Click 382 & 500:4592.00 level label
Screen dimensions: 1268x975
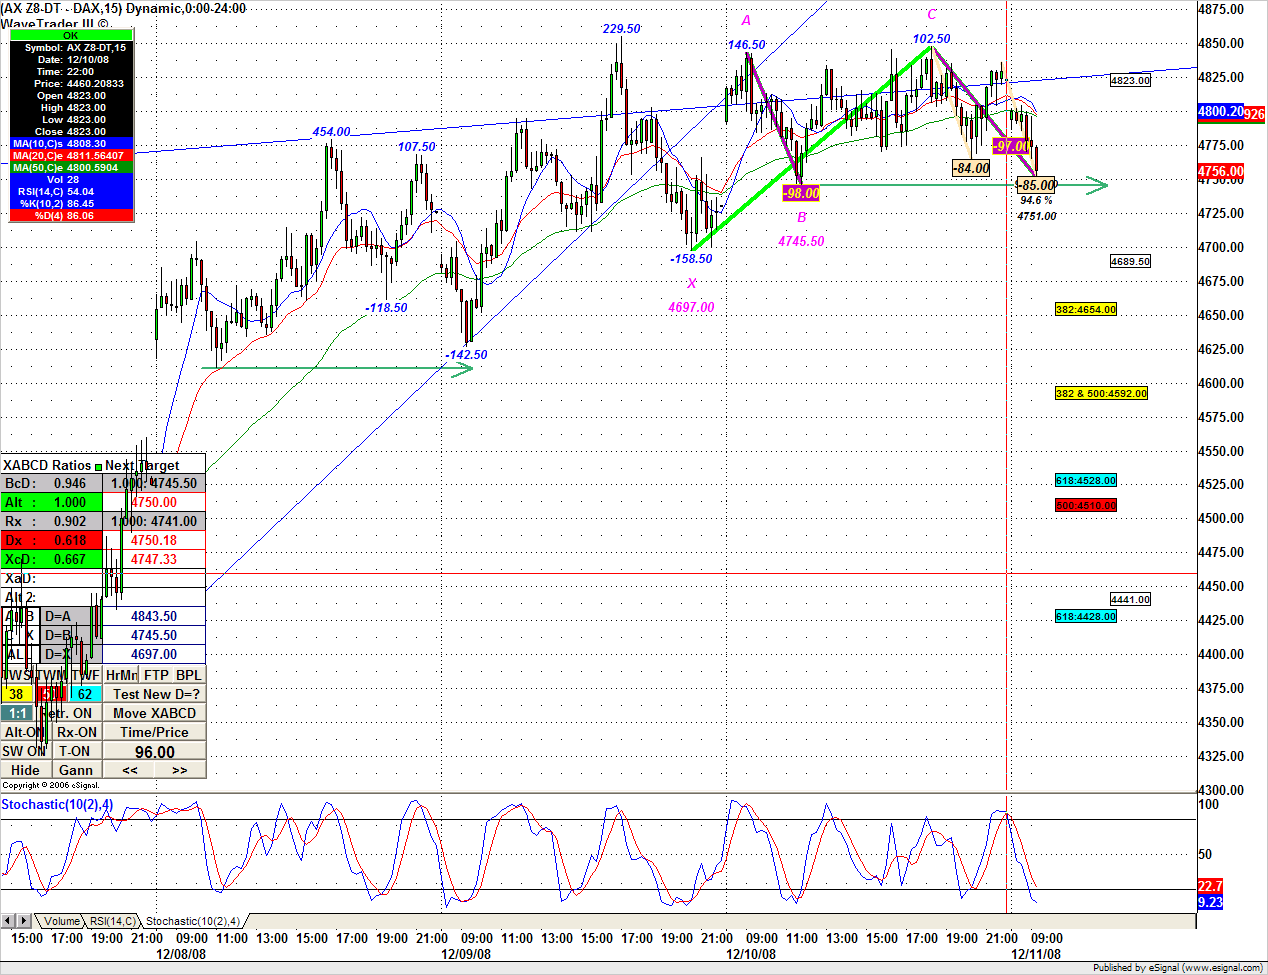coord(1102,394)
